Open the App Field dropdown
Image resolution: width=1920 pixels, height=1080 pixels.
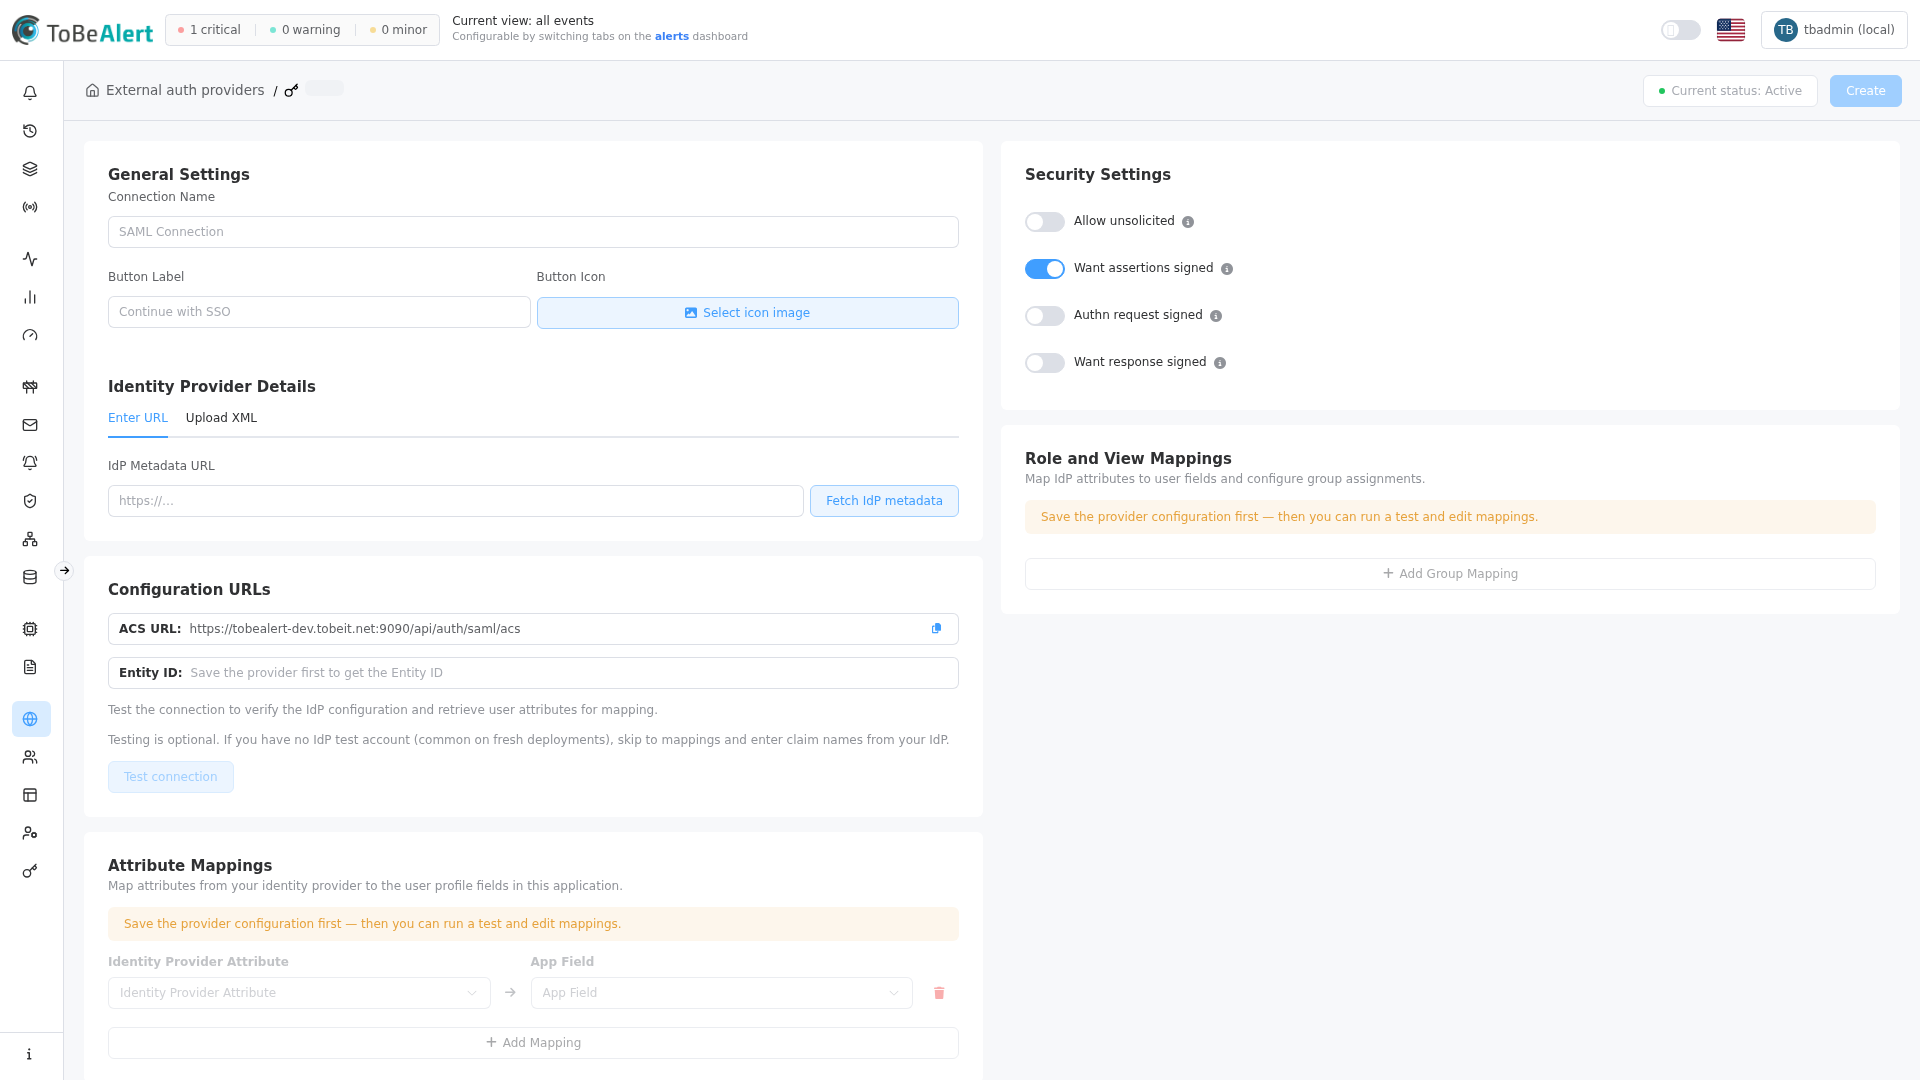pyautogui.click(x=721, y=993)
